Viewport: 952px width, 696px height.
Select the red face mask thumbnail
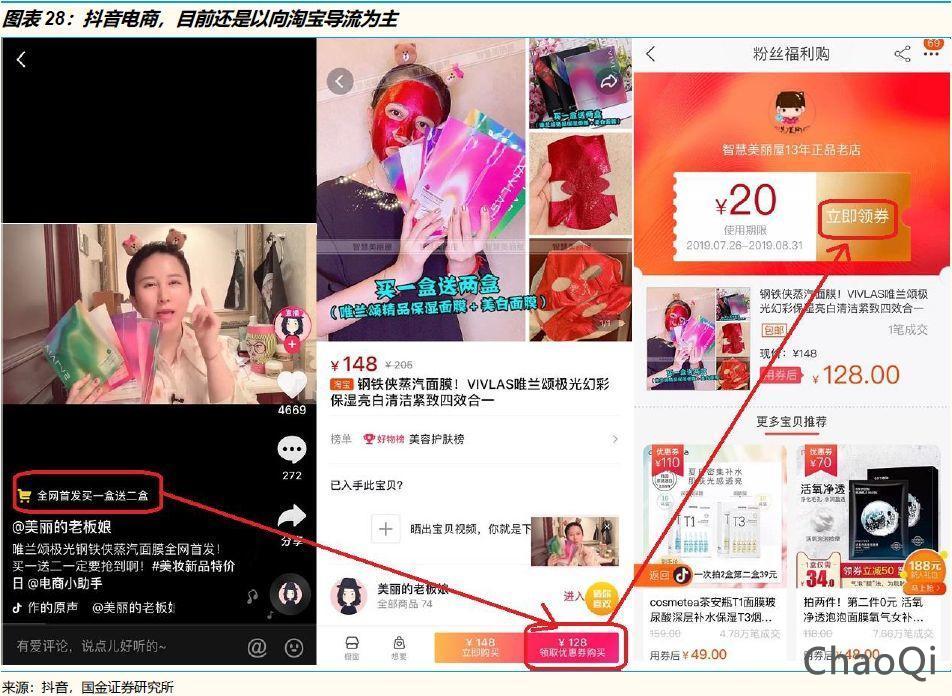pyautogui.click(x=580, y=290)
